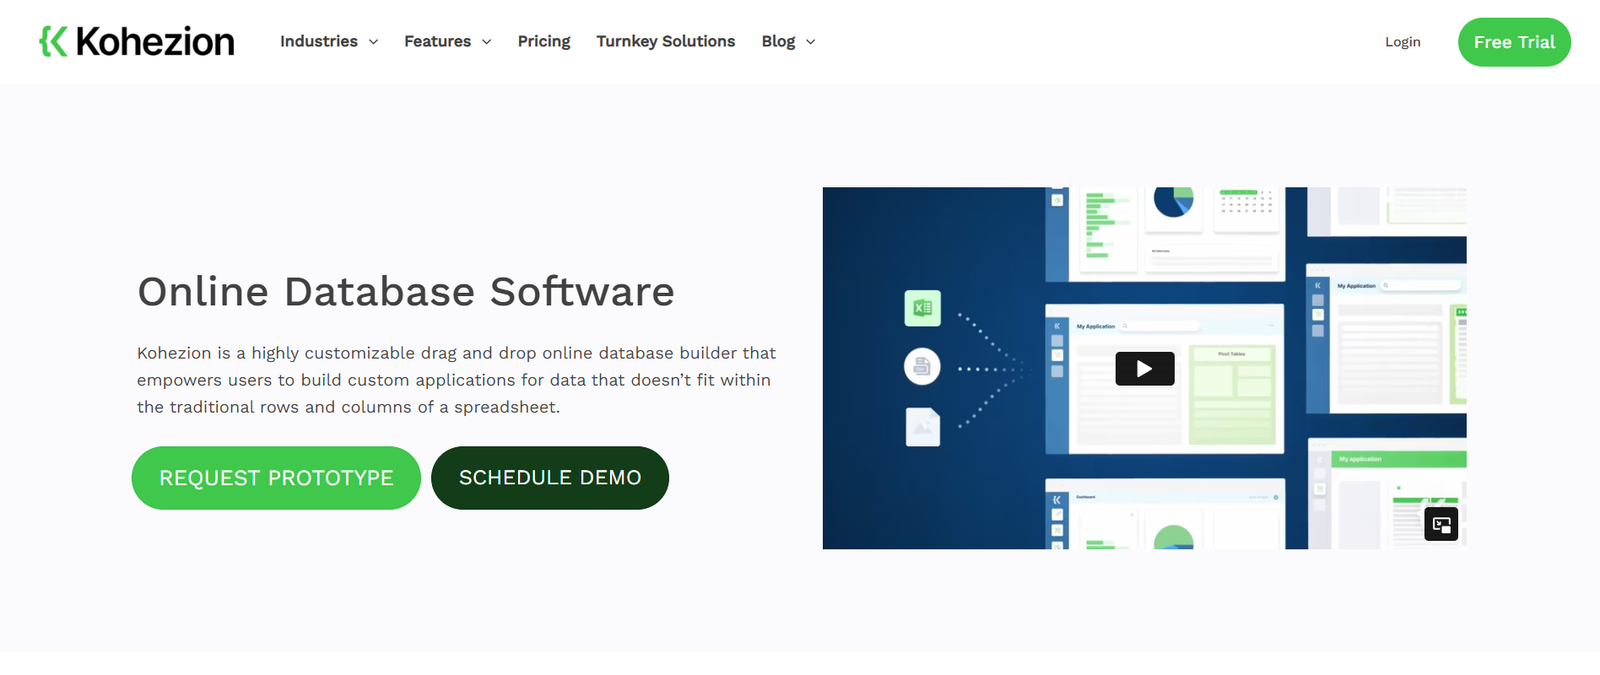This screenshot has height=675, width=1600.
Task: Open picture-in-picture icon on video
Action: [1441, 524]
